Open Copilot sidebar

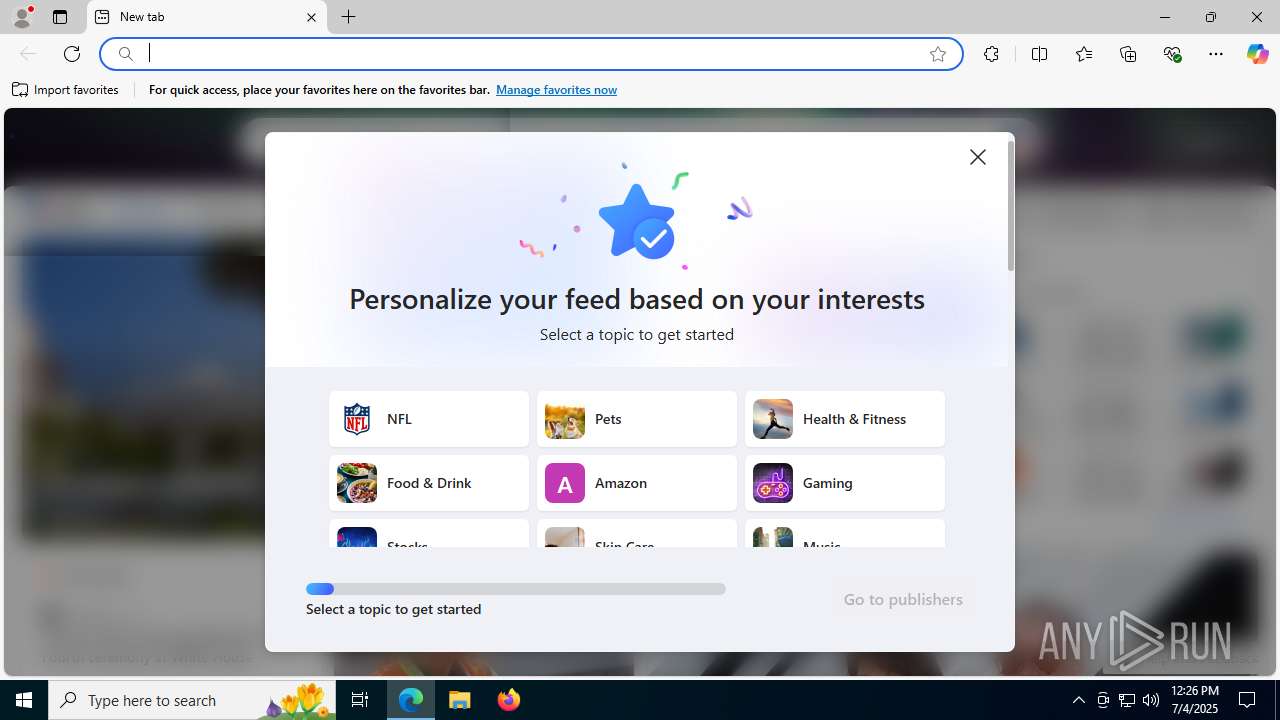(x=1257, y=54)
